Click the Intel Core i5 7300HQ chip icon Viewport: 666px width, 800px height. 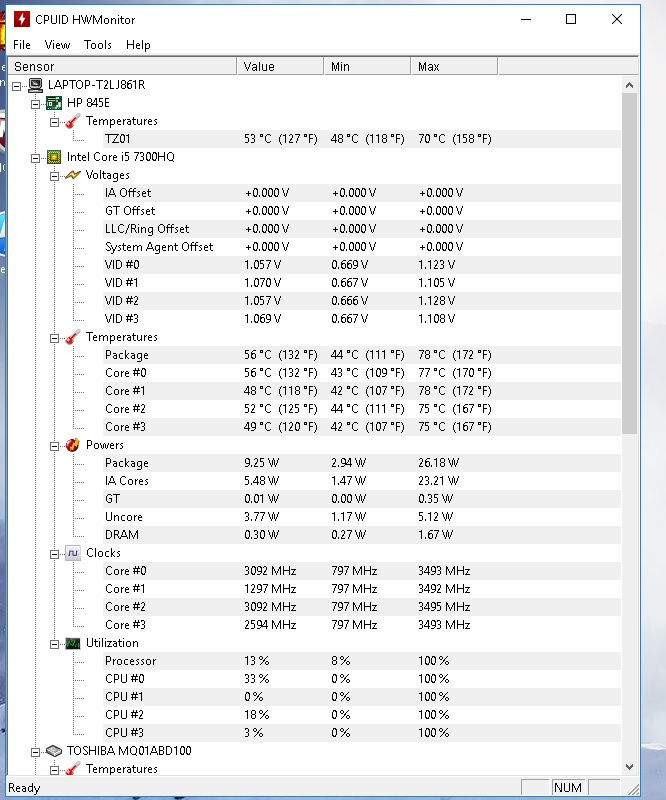click(54, 157)
